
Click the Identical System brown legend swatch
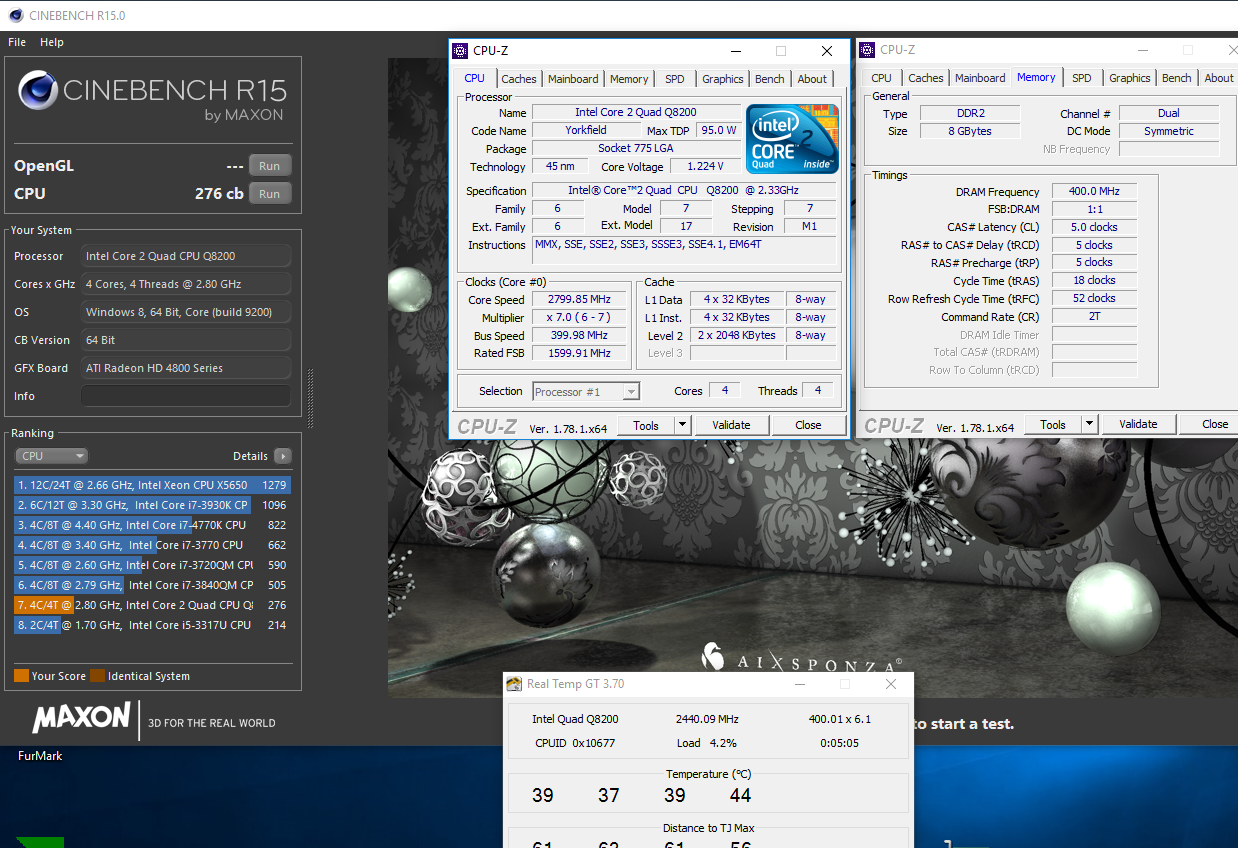(97, 676)
